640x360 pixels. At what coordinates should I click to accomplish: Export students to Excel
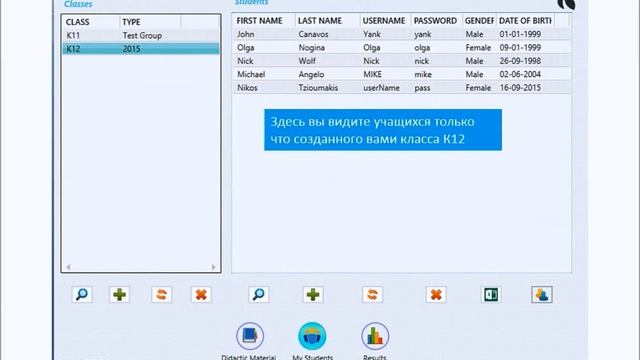[491, 294]
